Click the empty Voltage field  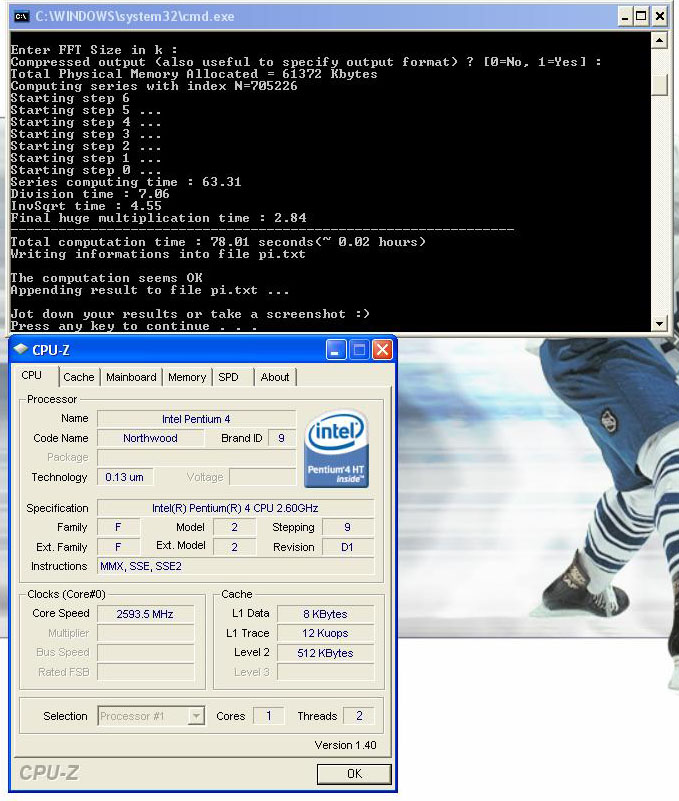coord(263,477)
